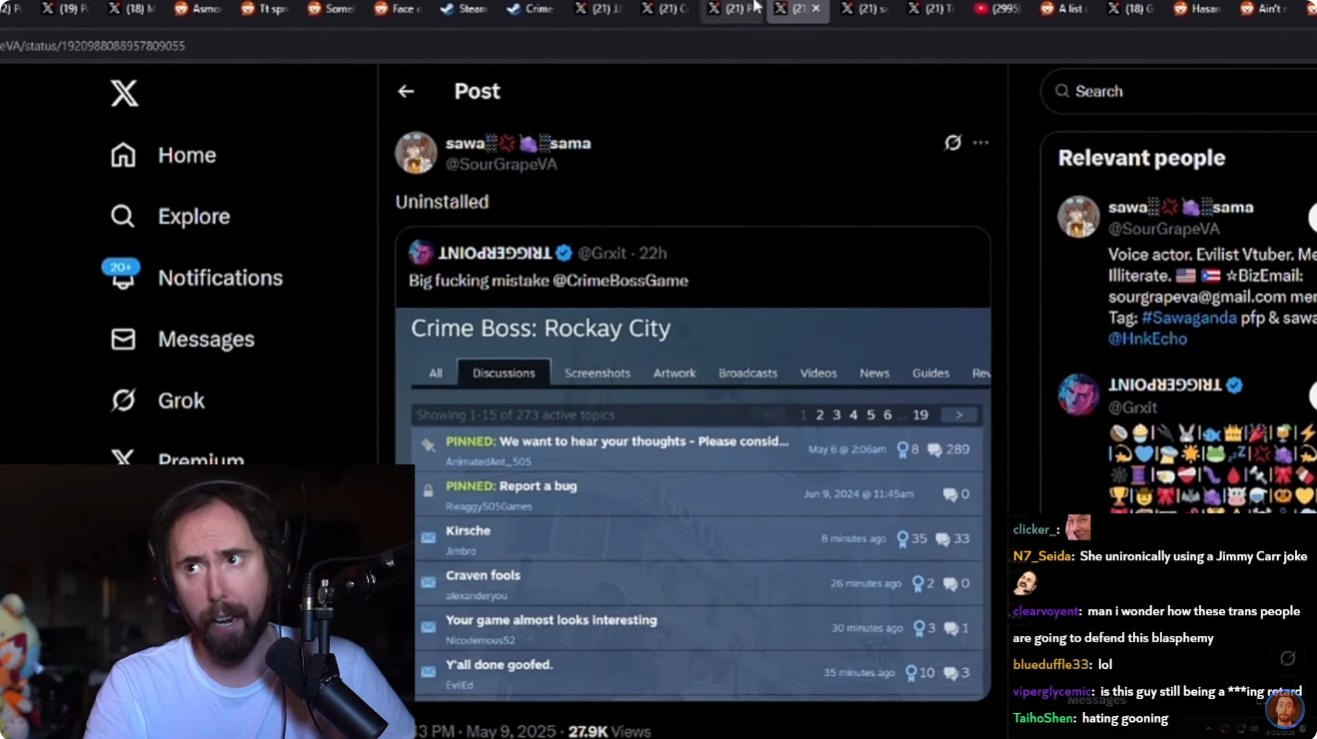Click the clearvoyent username in chat
Screen dimensions: 1317x739
coord(1046,611)
